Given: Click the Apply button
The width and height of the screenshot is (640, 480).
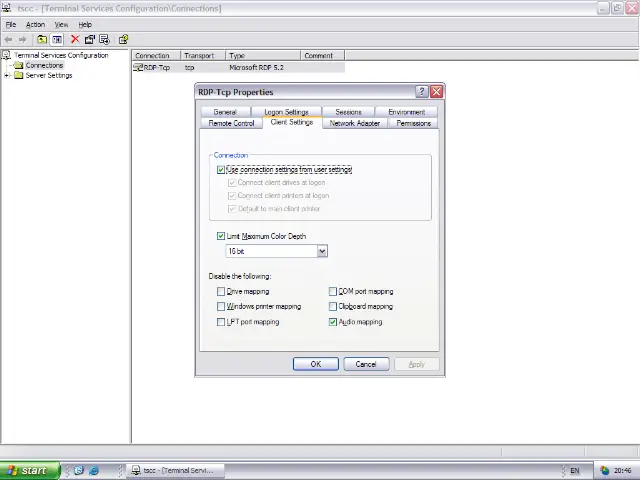Looking at the screenshot, I should click(x=417, y=364).
